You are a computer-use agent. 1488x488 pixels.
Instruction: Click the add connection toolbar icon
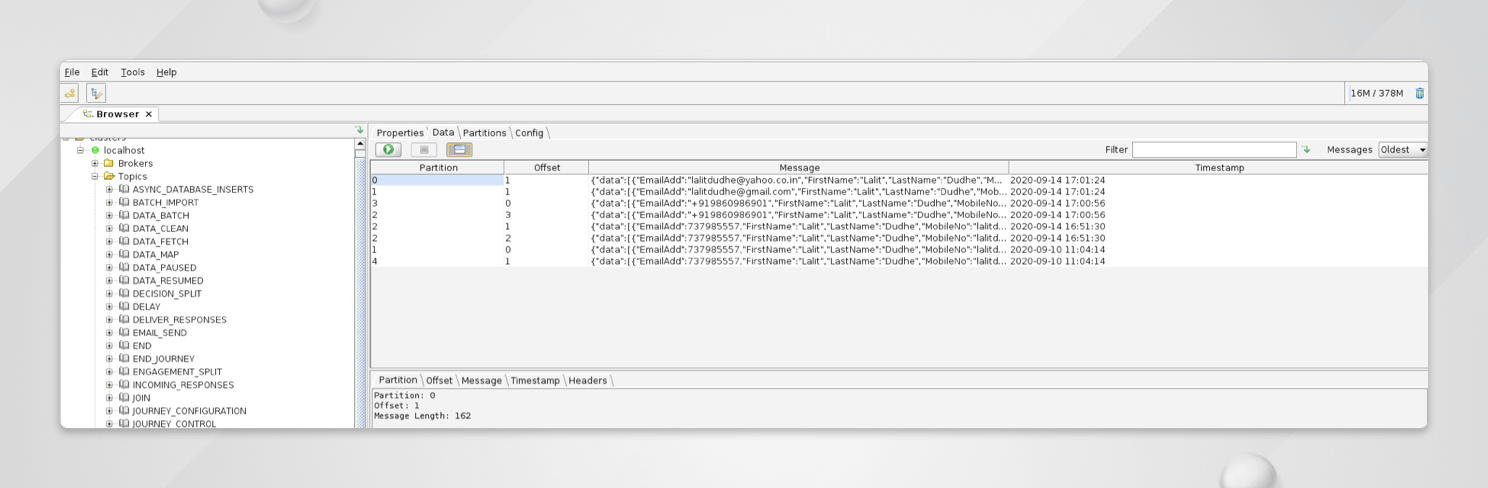coord(70,93)
